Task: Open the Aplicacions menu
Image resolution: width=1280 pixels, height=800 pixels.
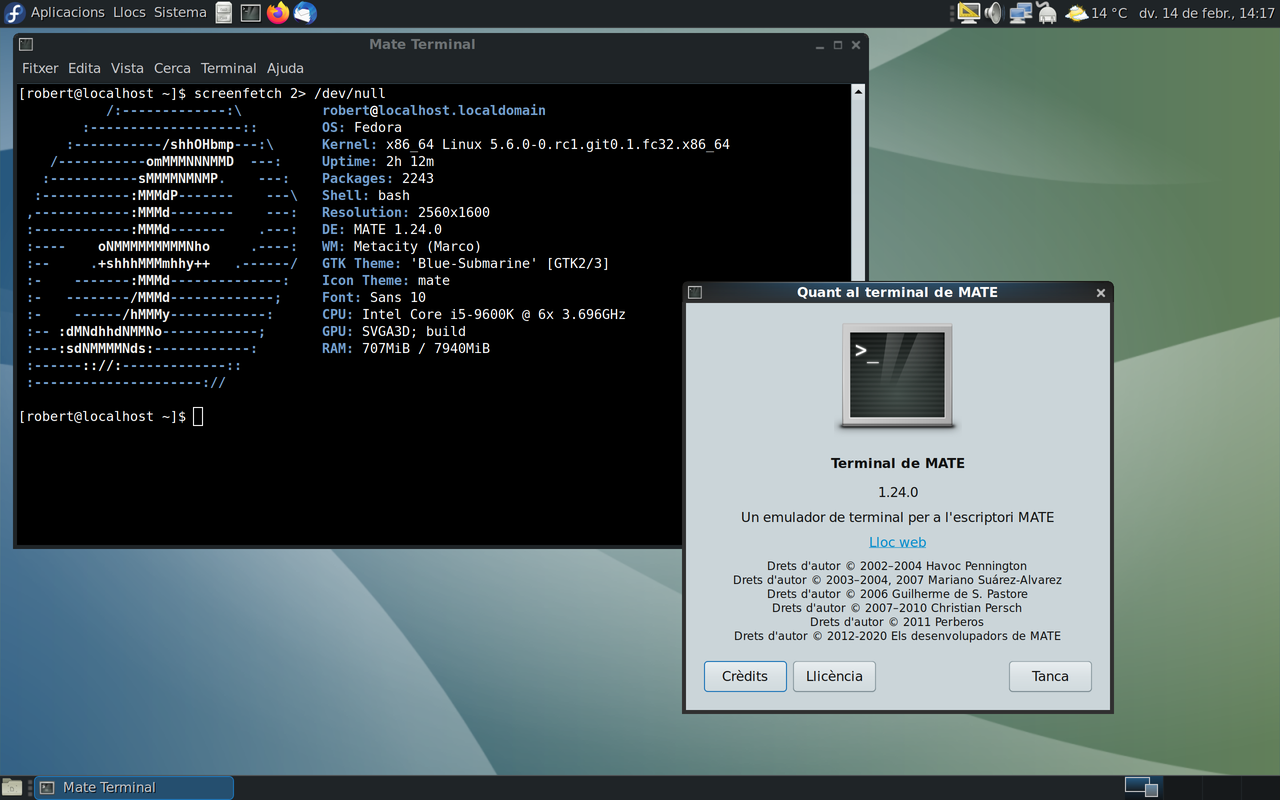Action: [x=68, y=13]
